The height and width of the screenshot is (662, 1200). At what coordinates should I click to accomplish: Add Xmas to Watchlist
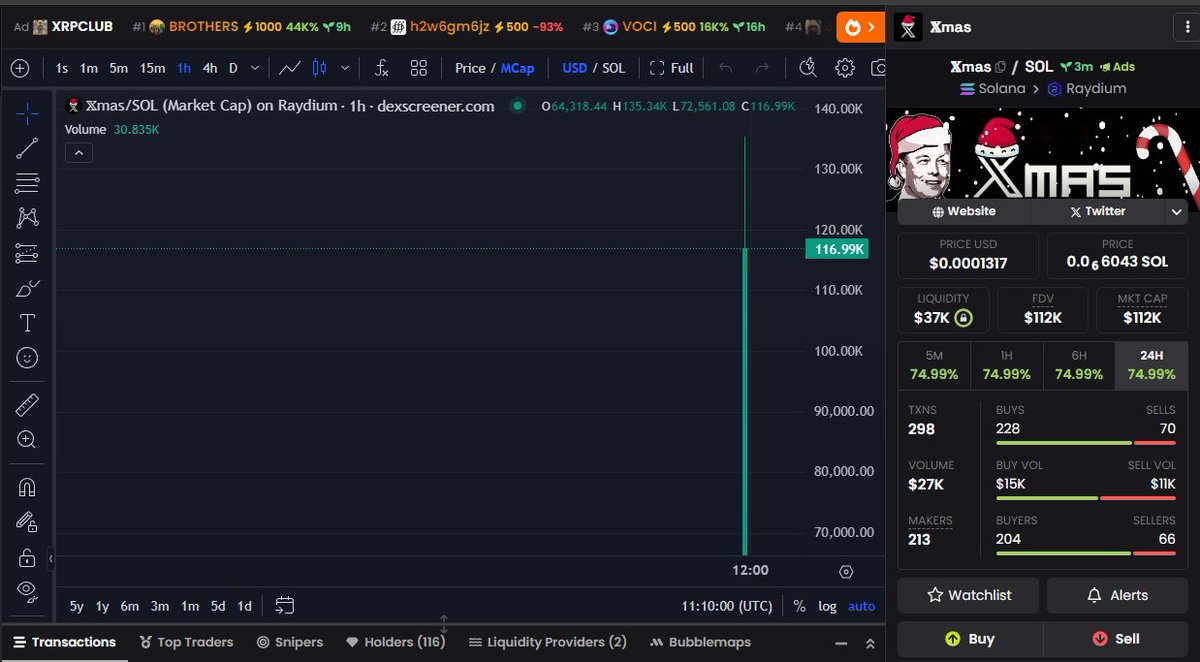coord(968,595)
